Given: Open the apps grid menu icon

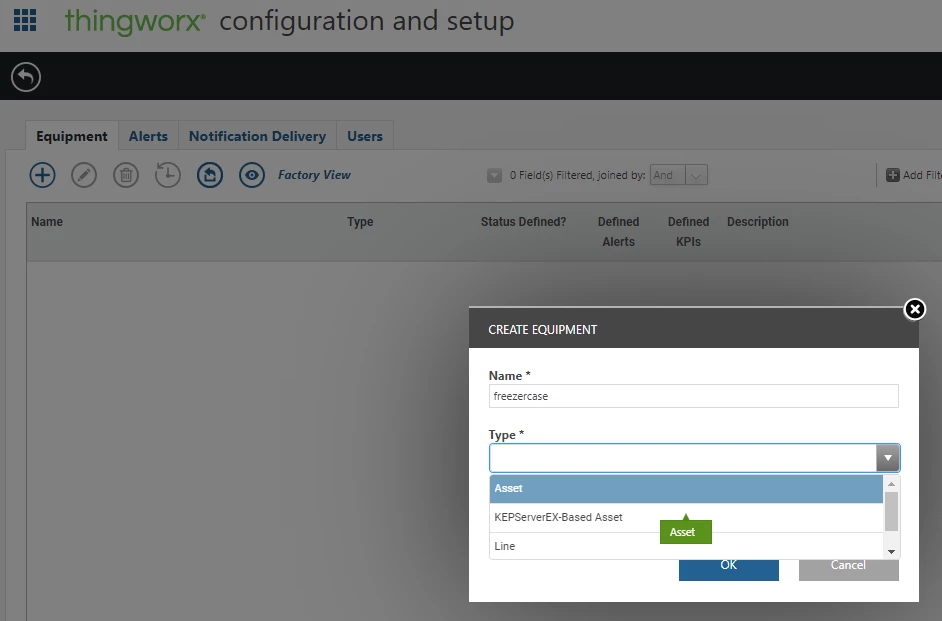Looking at the screenshot, I should [x=25, y=20].
